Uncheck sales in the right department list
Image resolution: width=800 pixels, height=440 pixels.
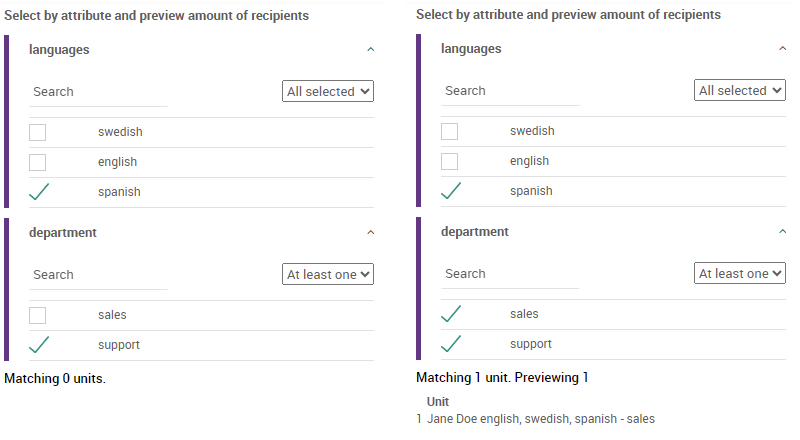(x=451, y=314)
